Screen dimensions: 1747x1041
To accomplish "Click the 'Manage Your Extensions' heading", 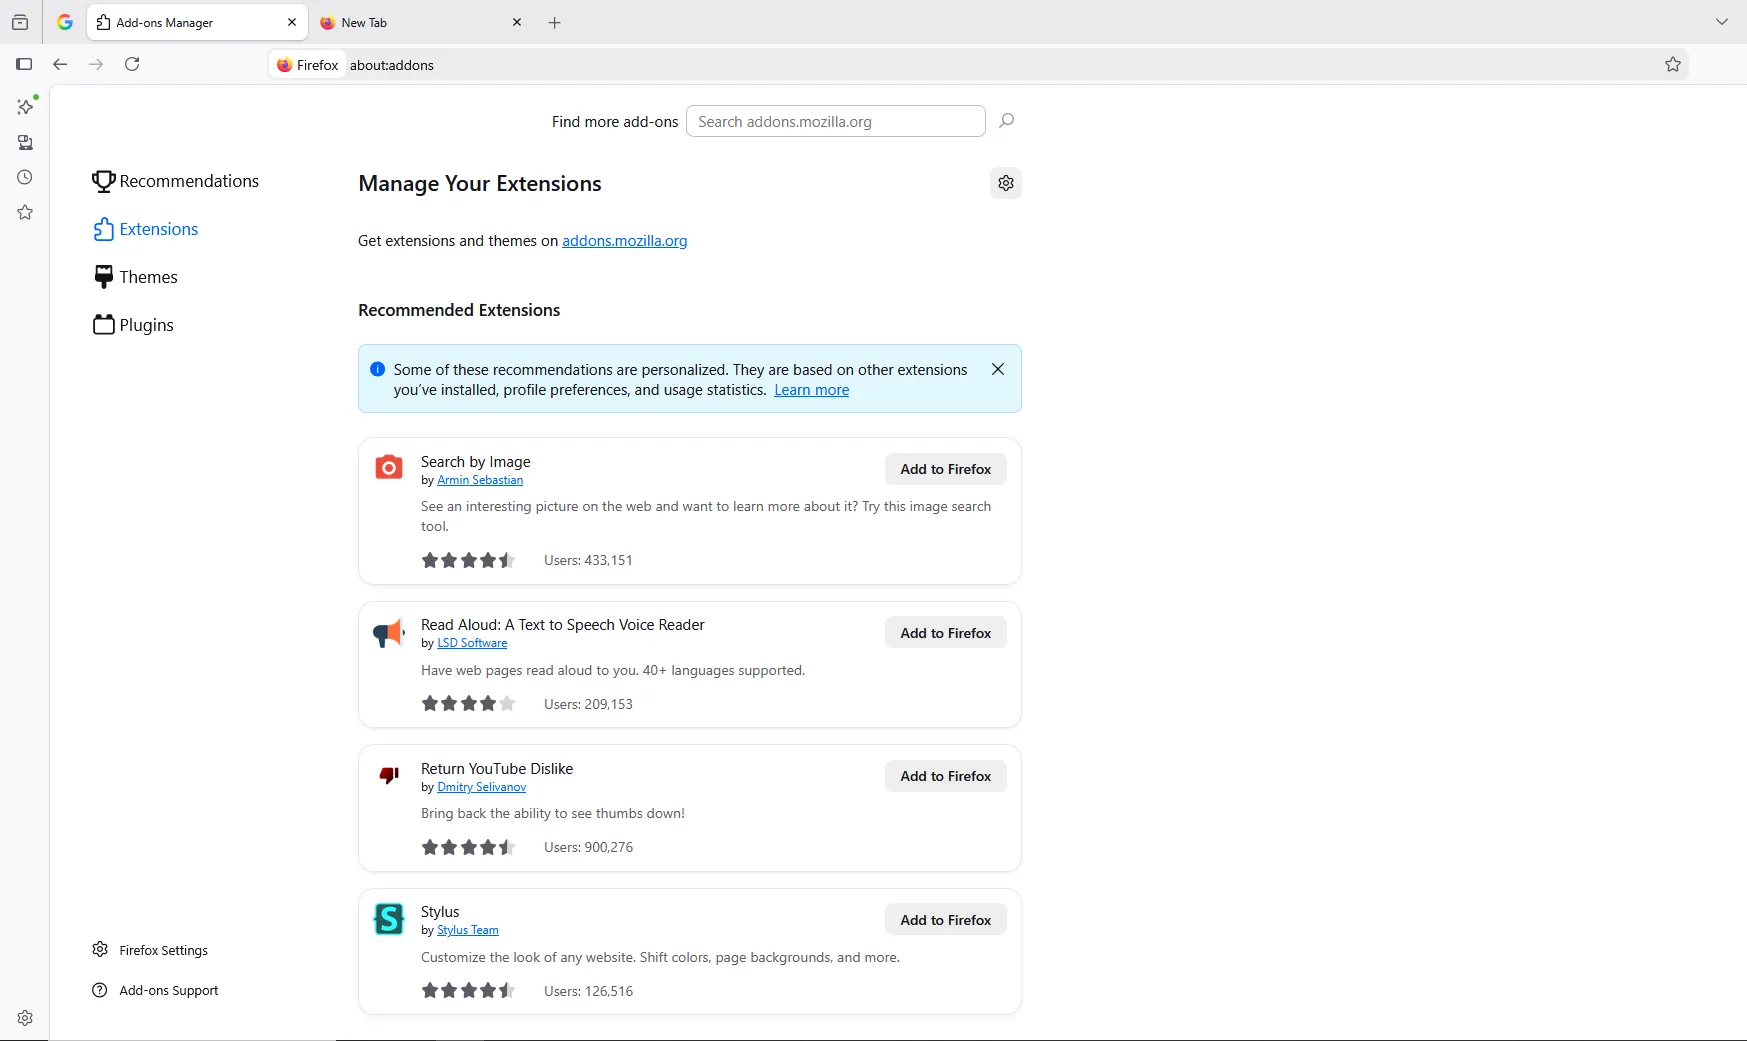I will click(480, 184).
